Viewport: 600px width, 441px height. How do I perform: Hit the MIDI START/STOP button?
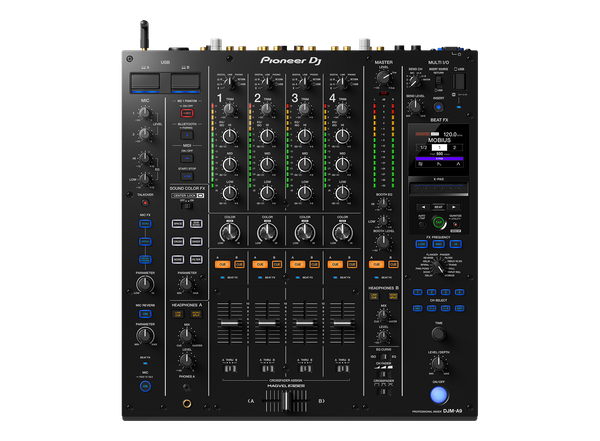pyautogui.click(x=187, y=176)
